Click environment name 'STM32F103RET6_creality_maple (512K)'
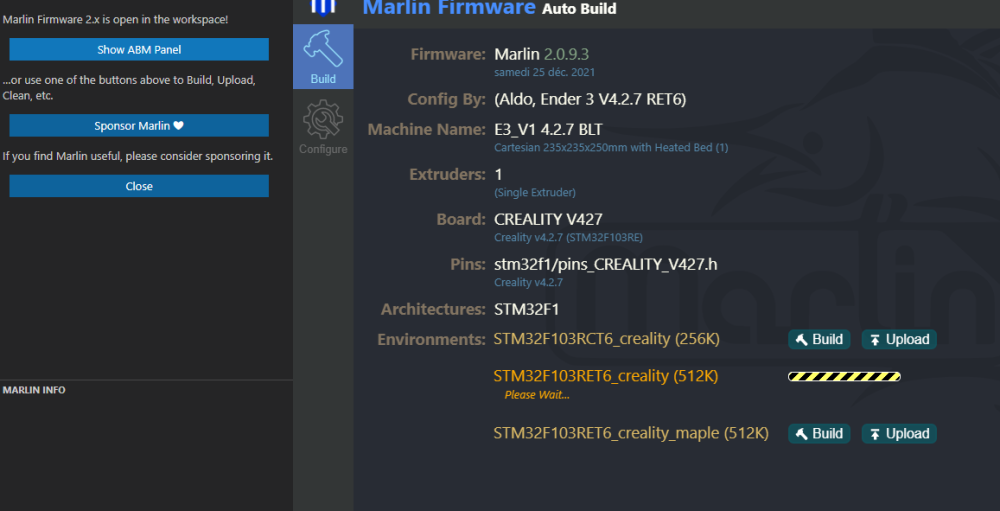The height and width of the screenshot is (511, 1000). click(x=631, y=434)
